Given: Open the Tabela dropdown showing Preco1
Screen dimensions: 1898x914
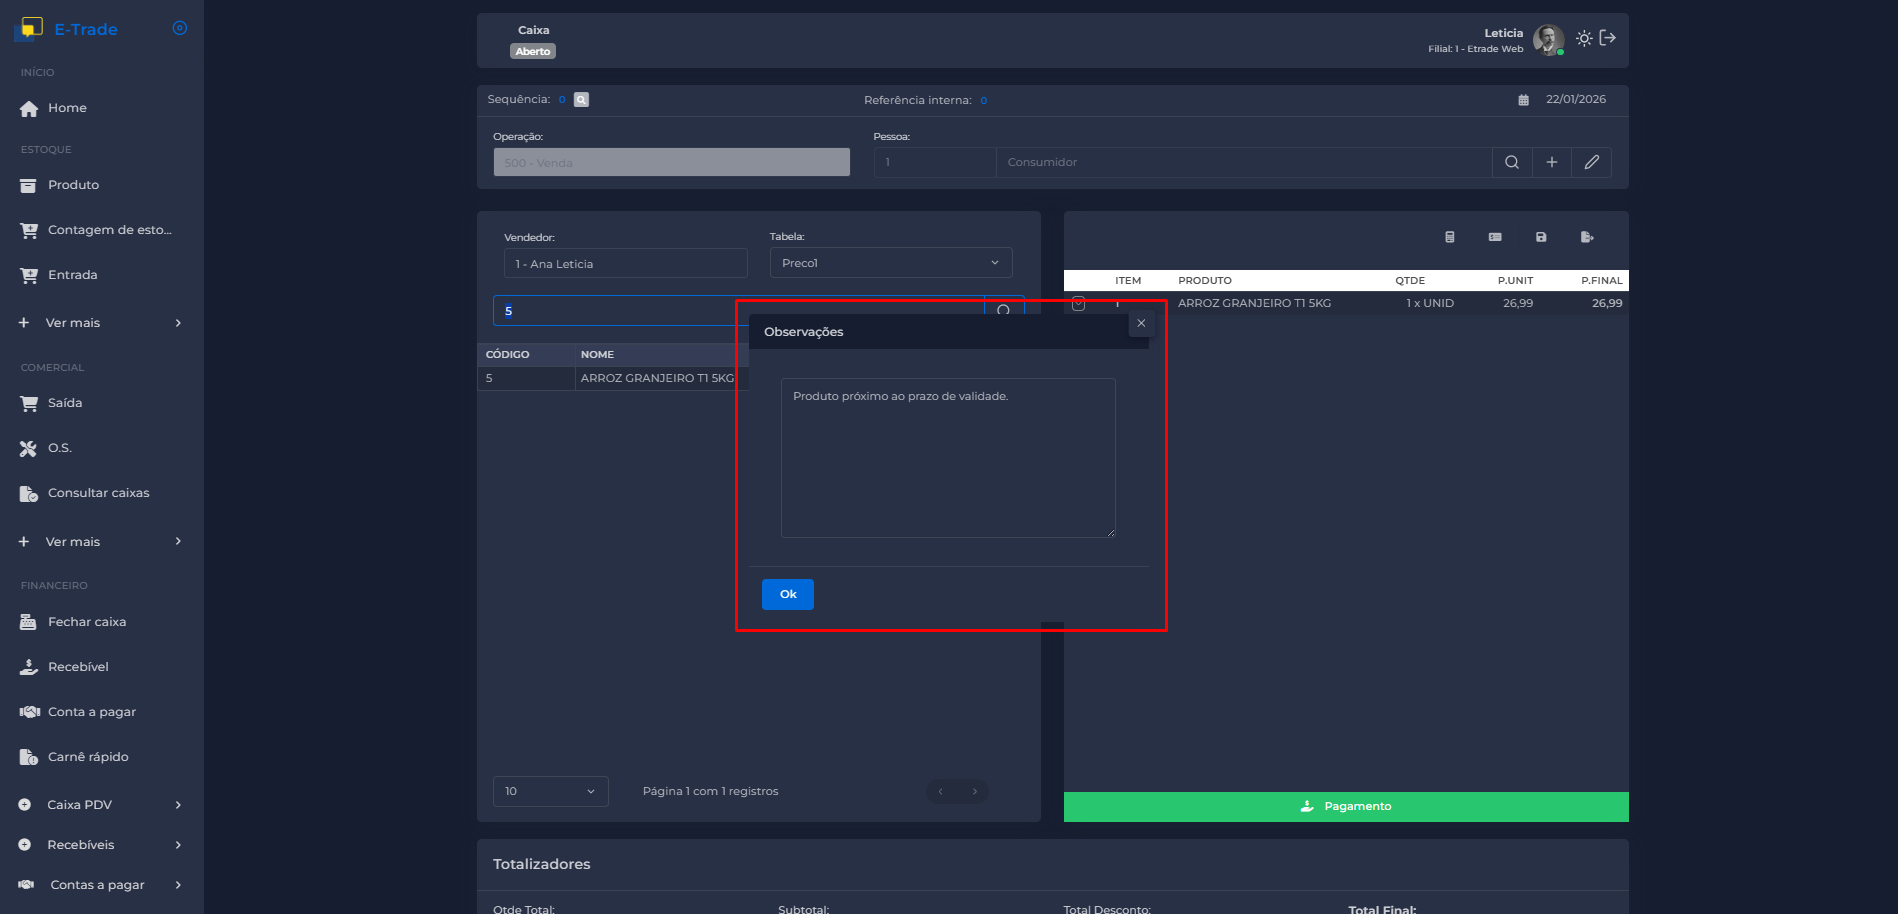Looking at the screenshot, I should pos(890,263).
